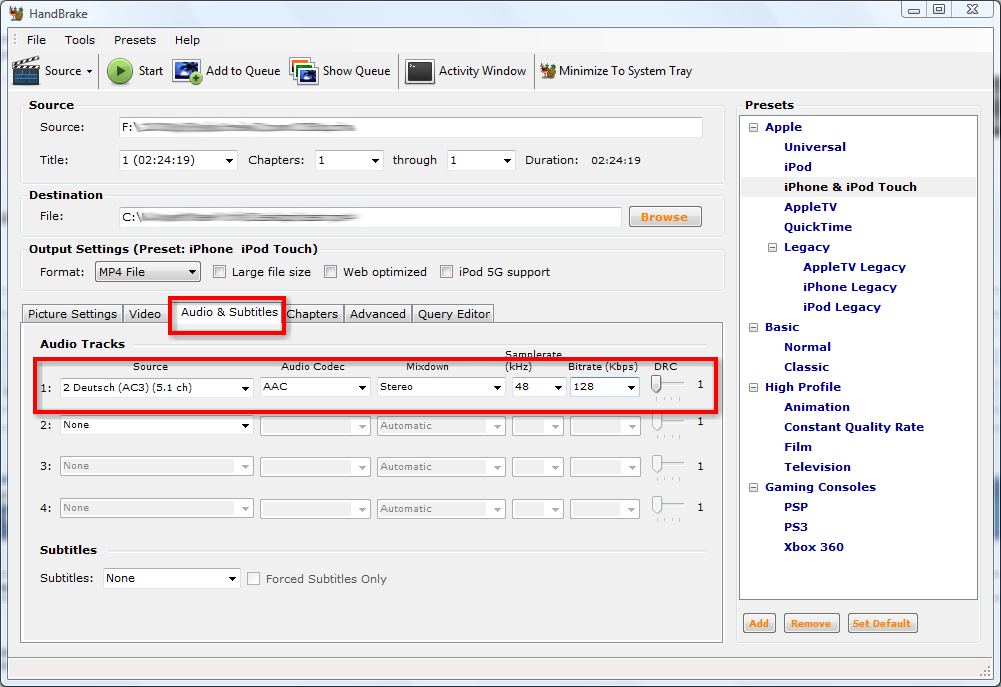The image size is (1001, 687).
Task: Select the Universal preset
Action: point(815,147)
